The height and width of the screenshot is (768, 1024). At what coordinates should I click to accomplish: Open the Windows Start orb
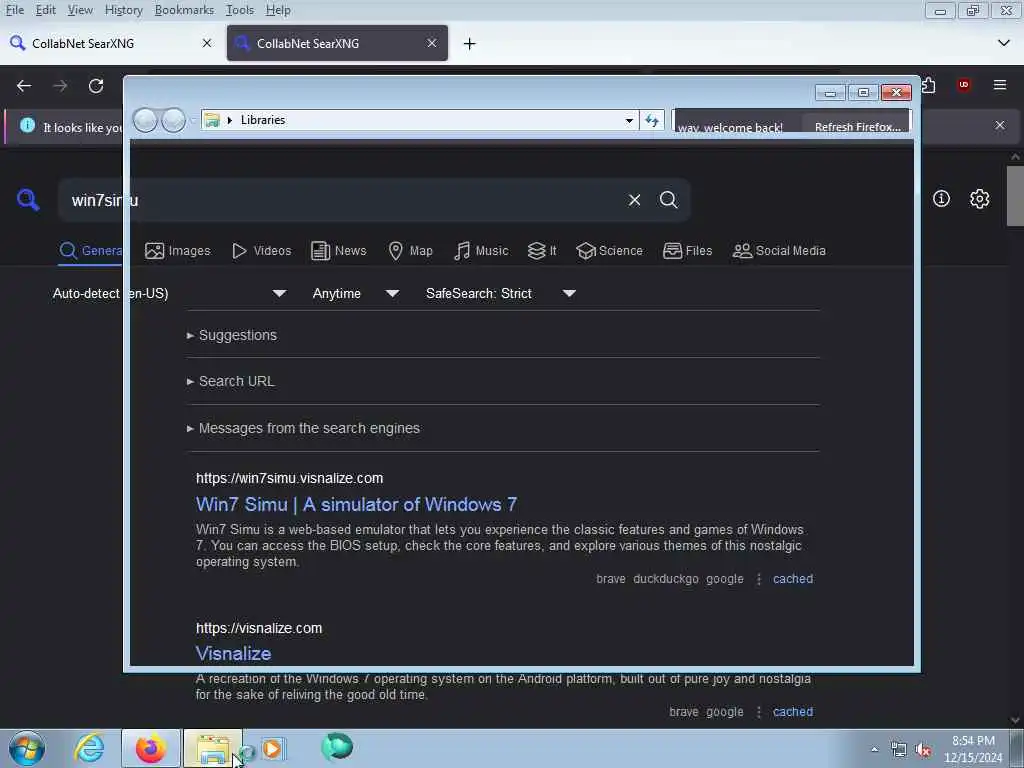coord(26,748)
